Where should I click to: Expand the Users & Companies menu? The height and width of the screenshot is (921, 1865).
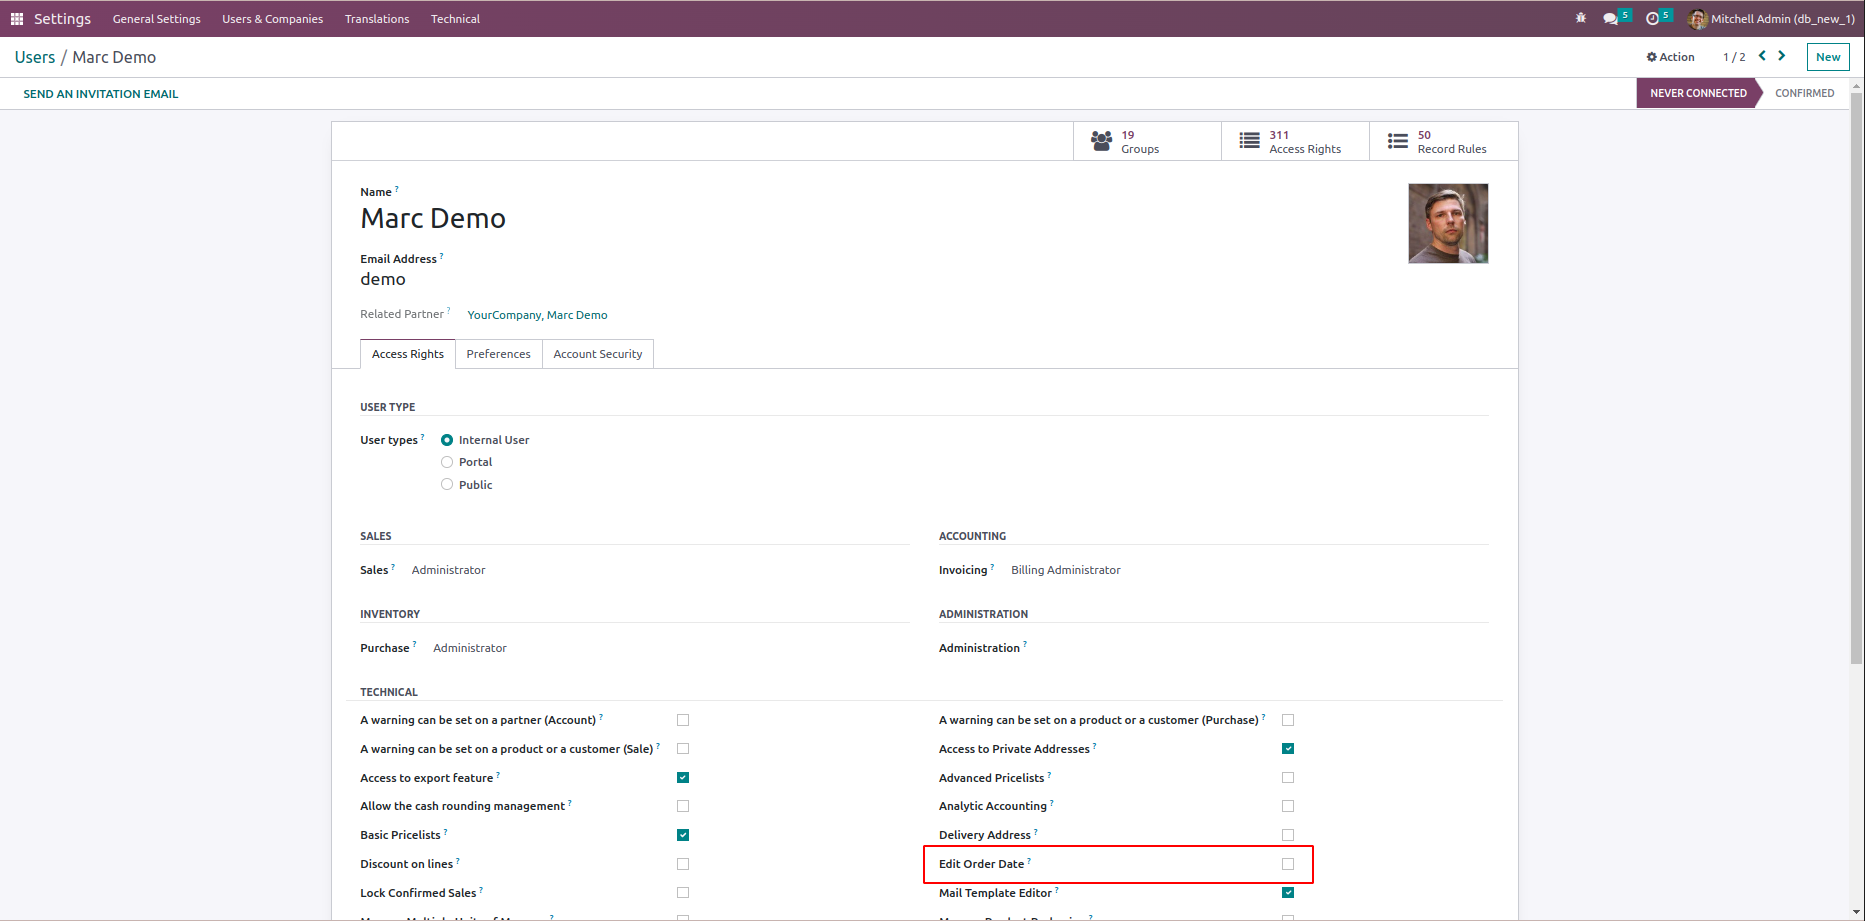click(x=272, y=19)
